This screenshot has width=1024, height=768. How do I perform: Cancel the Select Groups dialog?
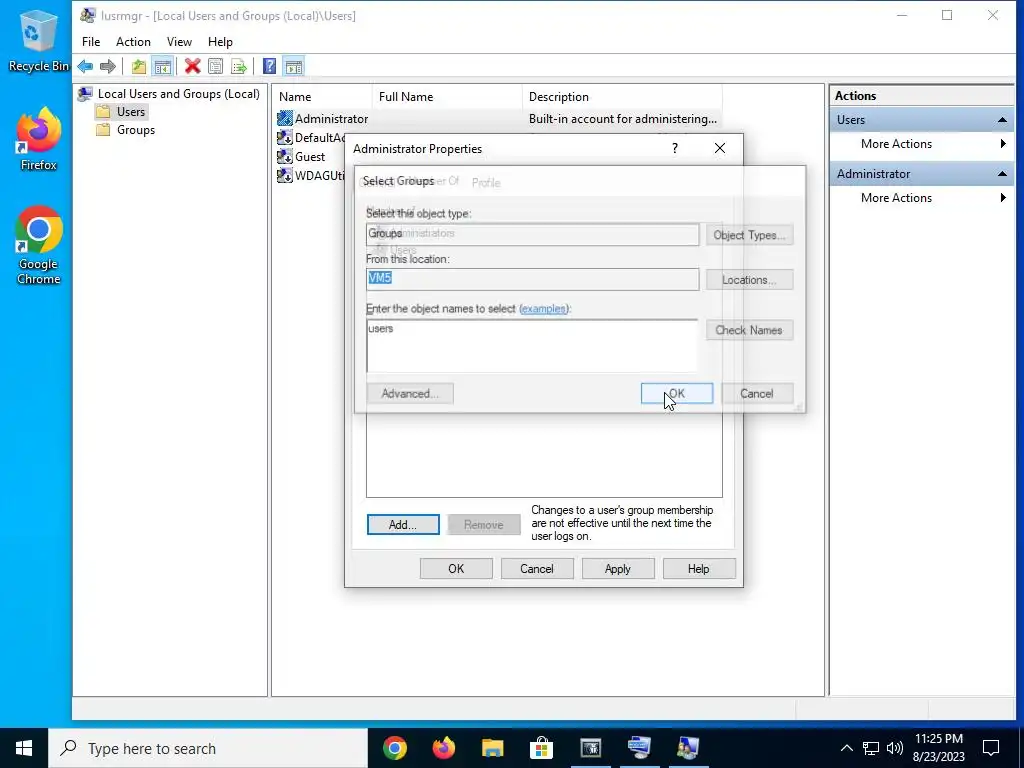click(x=757, y=393)
